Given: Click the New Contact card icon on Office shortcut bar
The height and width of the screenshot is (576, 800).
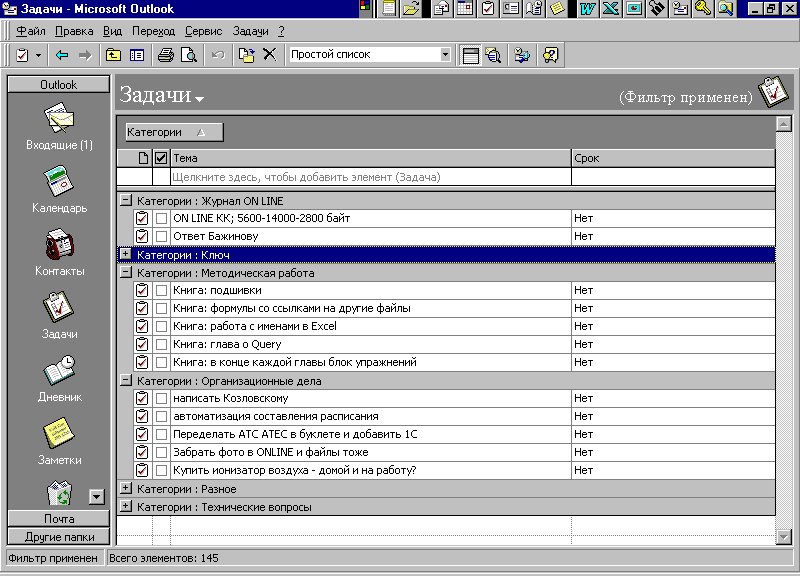Looking at the screenshot, I should pos(511,8).
